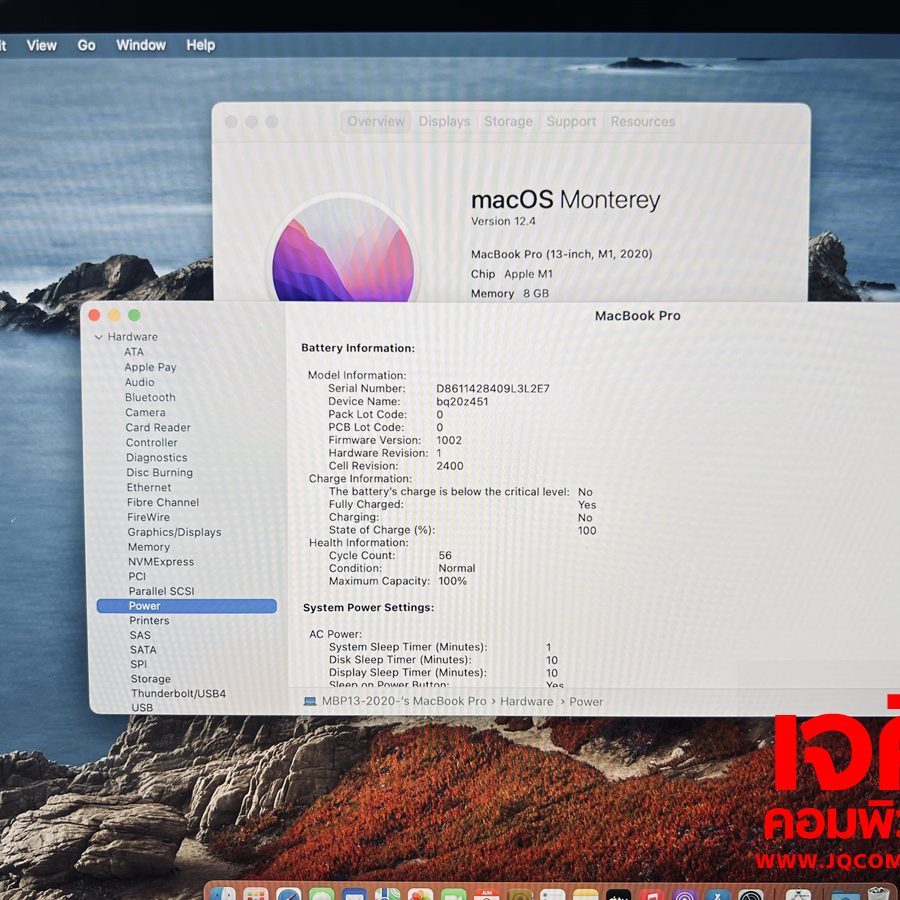Image resolution: width=900 pixels, height=900 pixels.
Task: Click MacBook Pro (13-inch, M1, 2020) text
Action: tap(561, 254)
